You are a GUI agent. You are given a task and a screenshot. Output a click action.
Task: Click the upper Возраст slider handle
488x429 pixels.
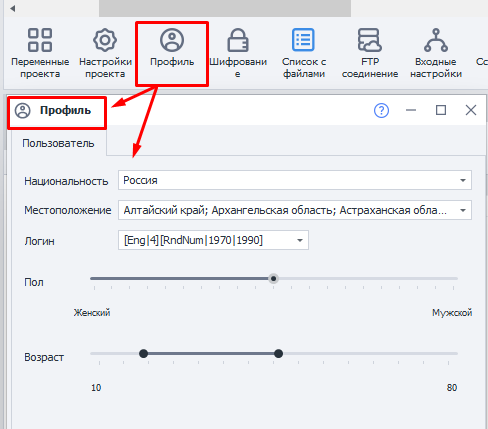[278, 353]
